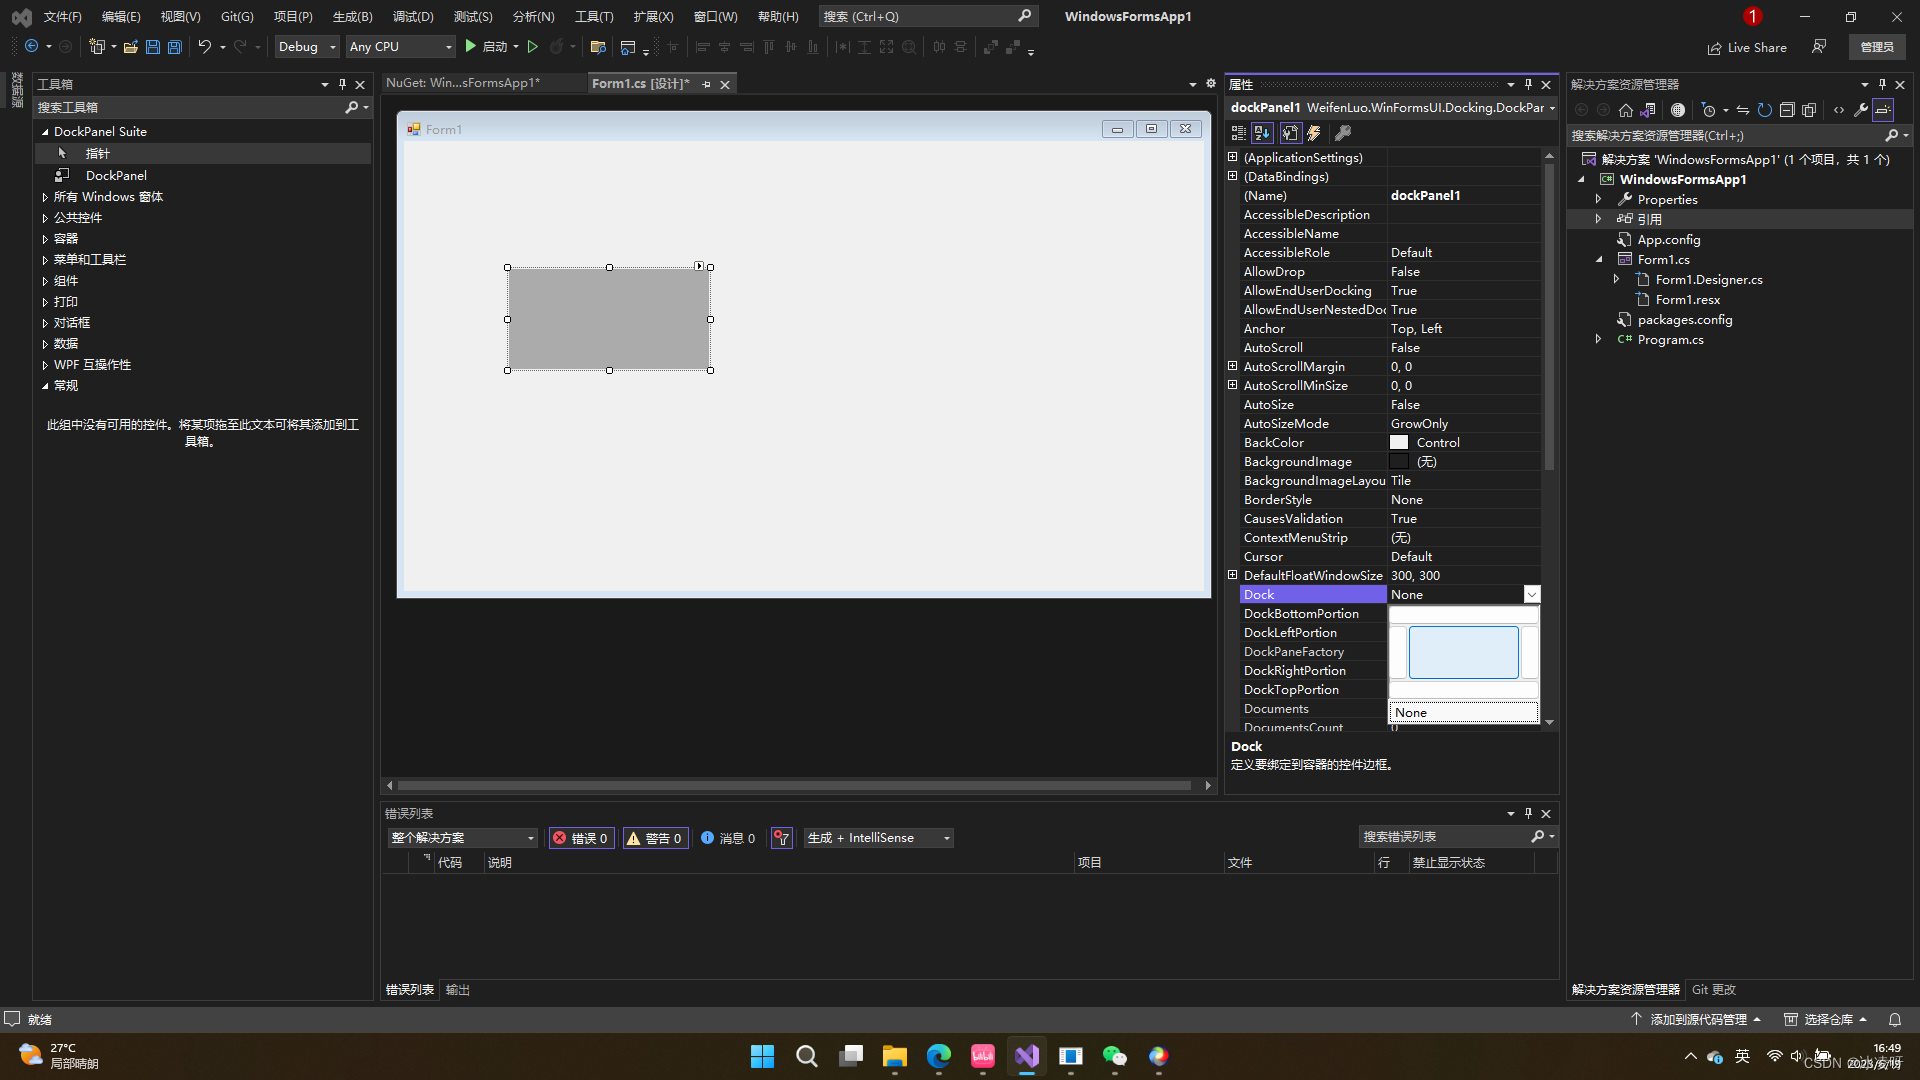Toggle the Warnings 0 filter button
The height and width of the screenshot is (1080, 1920).
coord(655,838)
